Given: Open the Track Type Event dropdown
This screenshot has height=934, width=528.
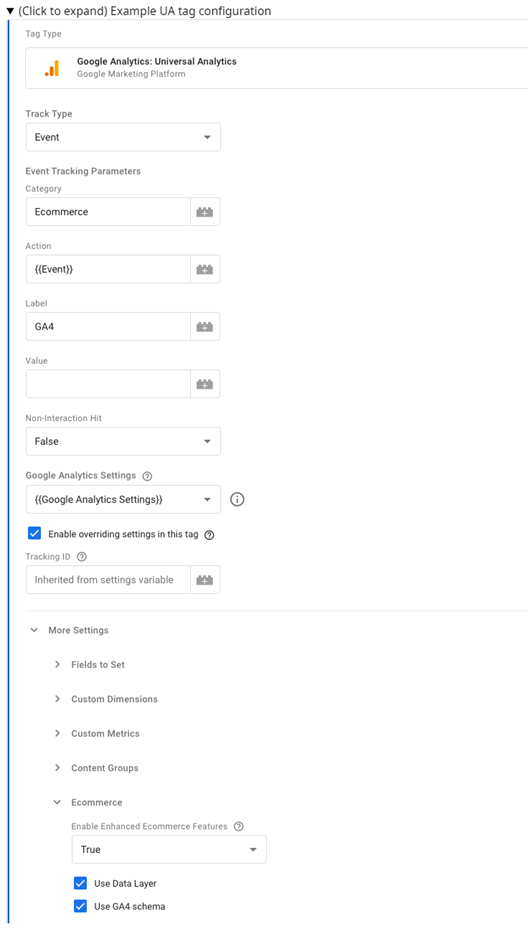Looking at the screenshot, I should [123, 137].
